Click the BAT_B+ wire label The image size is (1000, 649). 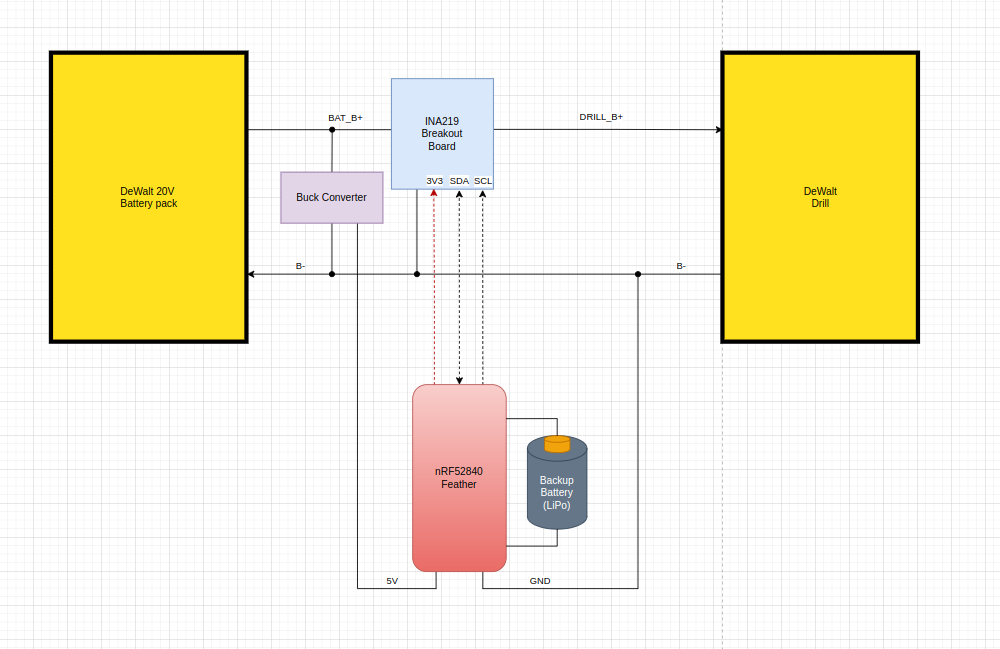pos(345,118)
